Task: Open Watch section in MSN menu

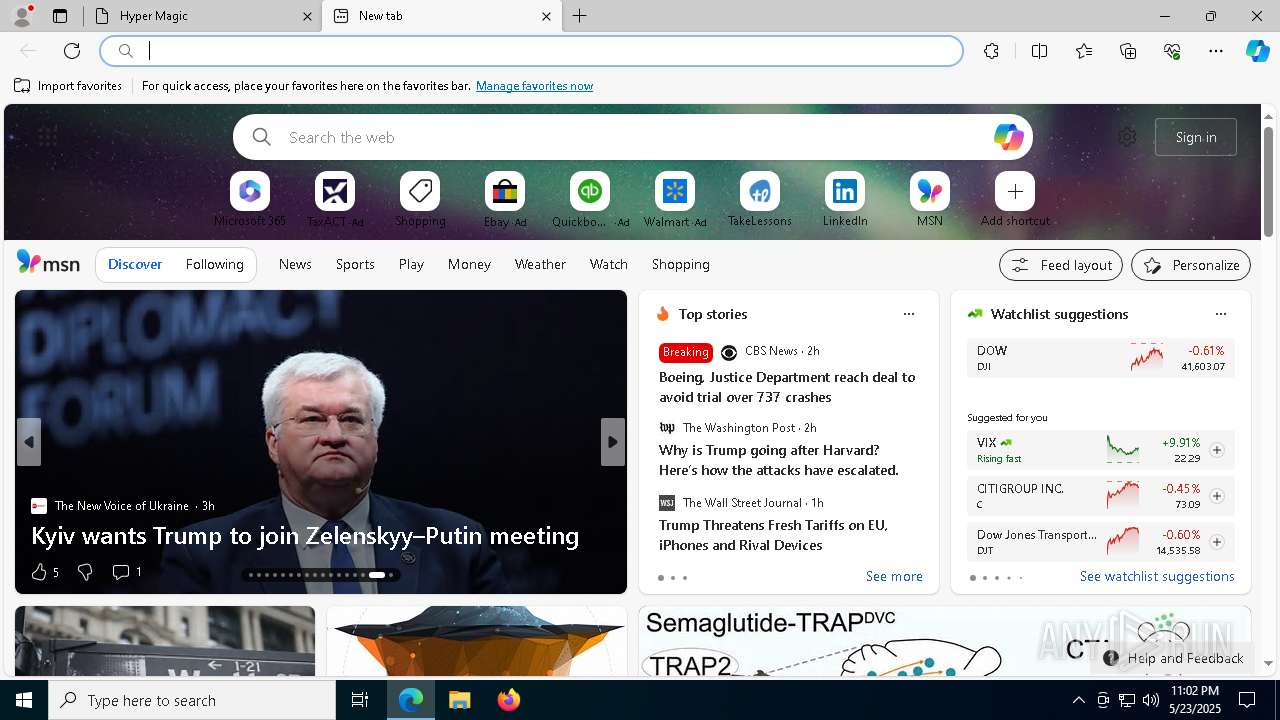Action: point(609,264)
